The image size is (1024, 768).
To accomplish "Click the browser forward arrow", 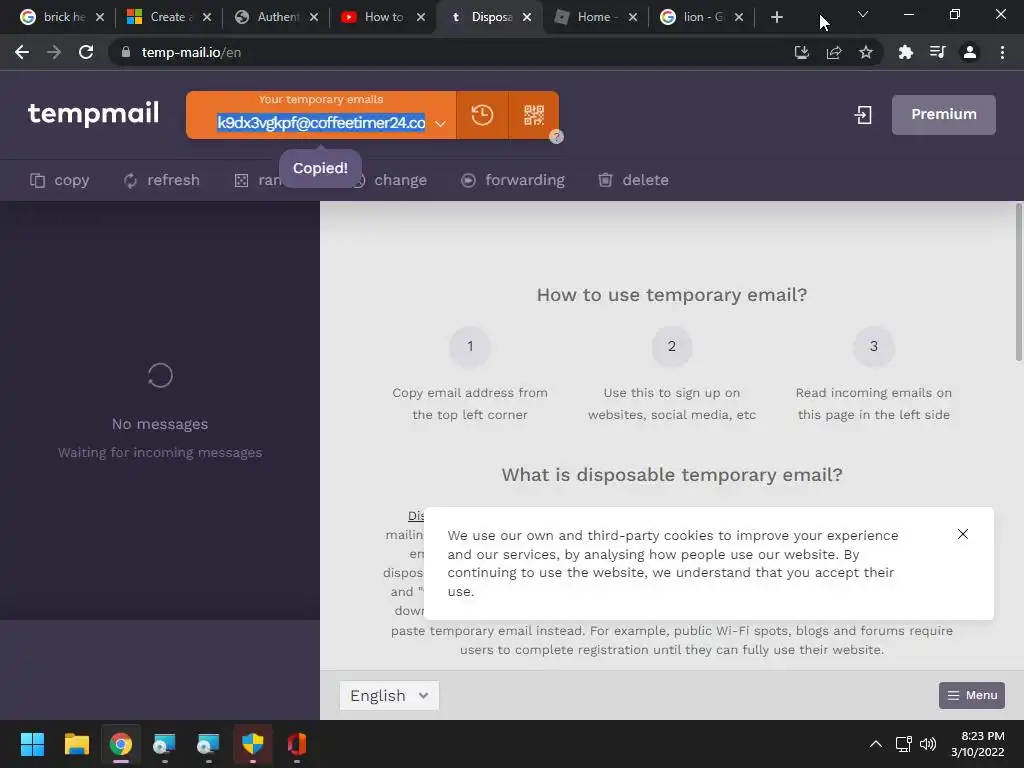I will [54, 52].
